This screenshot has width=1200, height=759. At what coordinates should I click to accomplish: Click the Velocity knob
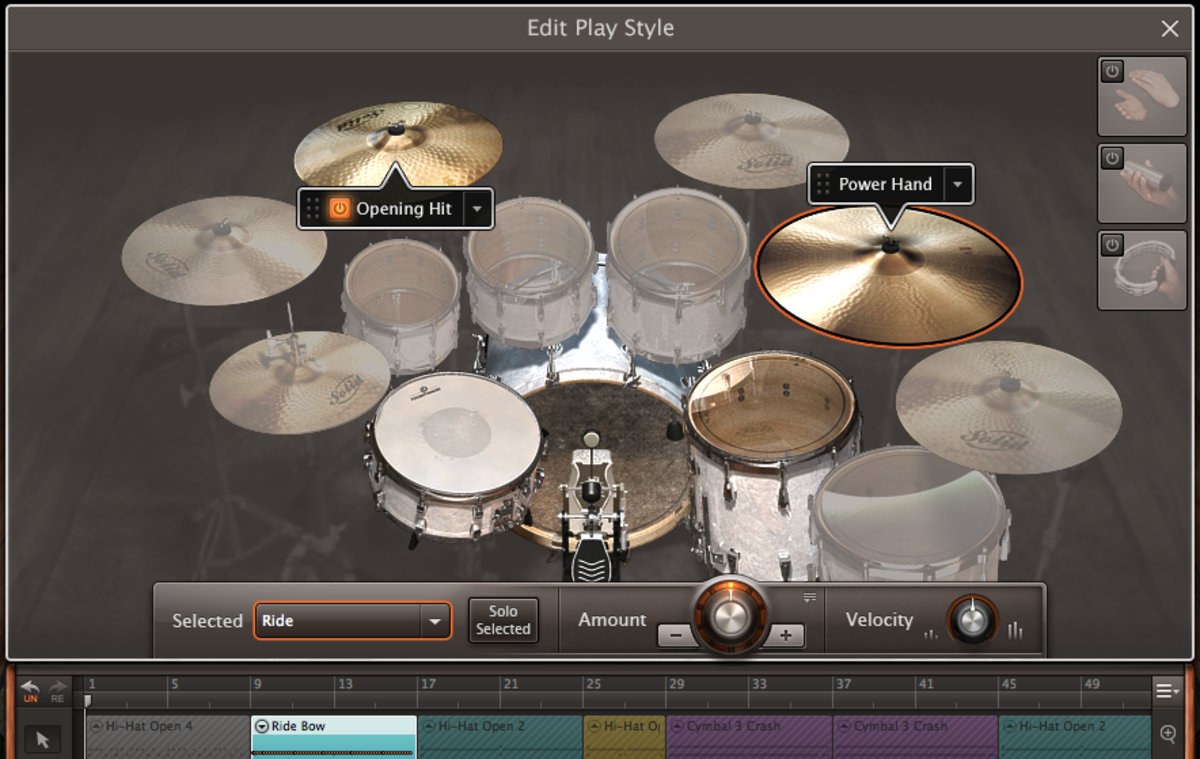coord(972,621)
